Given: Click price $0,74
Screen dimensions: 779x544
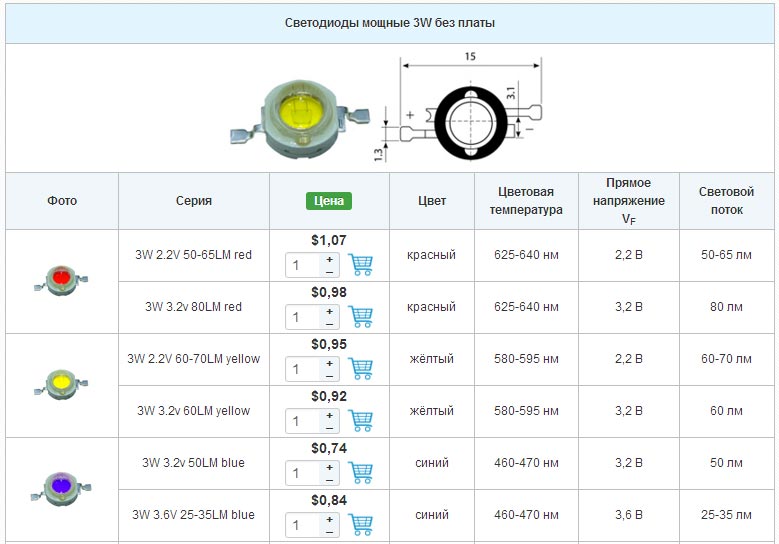Looking at the screenshot, I should click(x=329, y=448).
